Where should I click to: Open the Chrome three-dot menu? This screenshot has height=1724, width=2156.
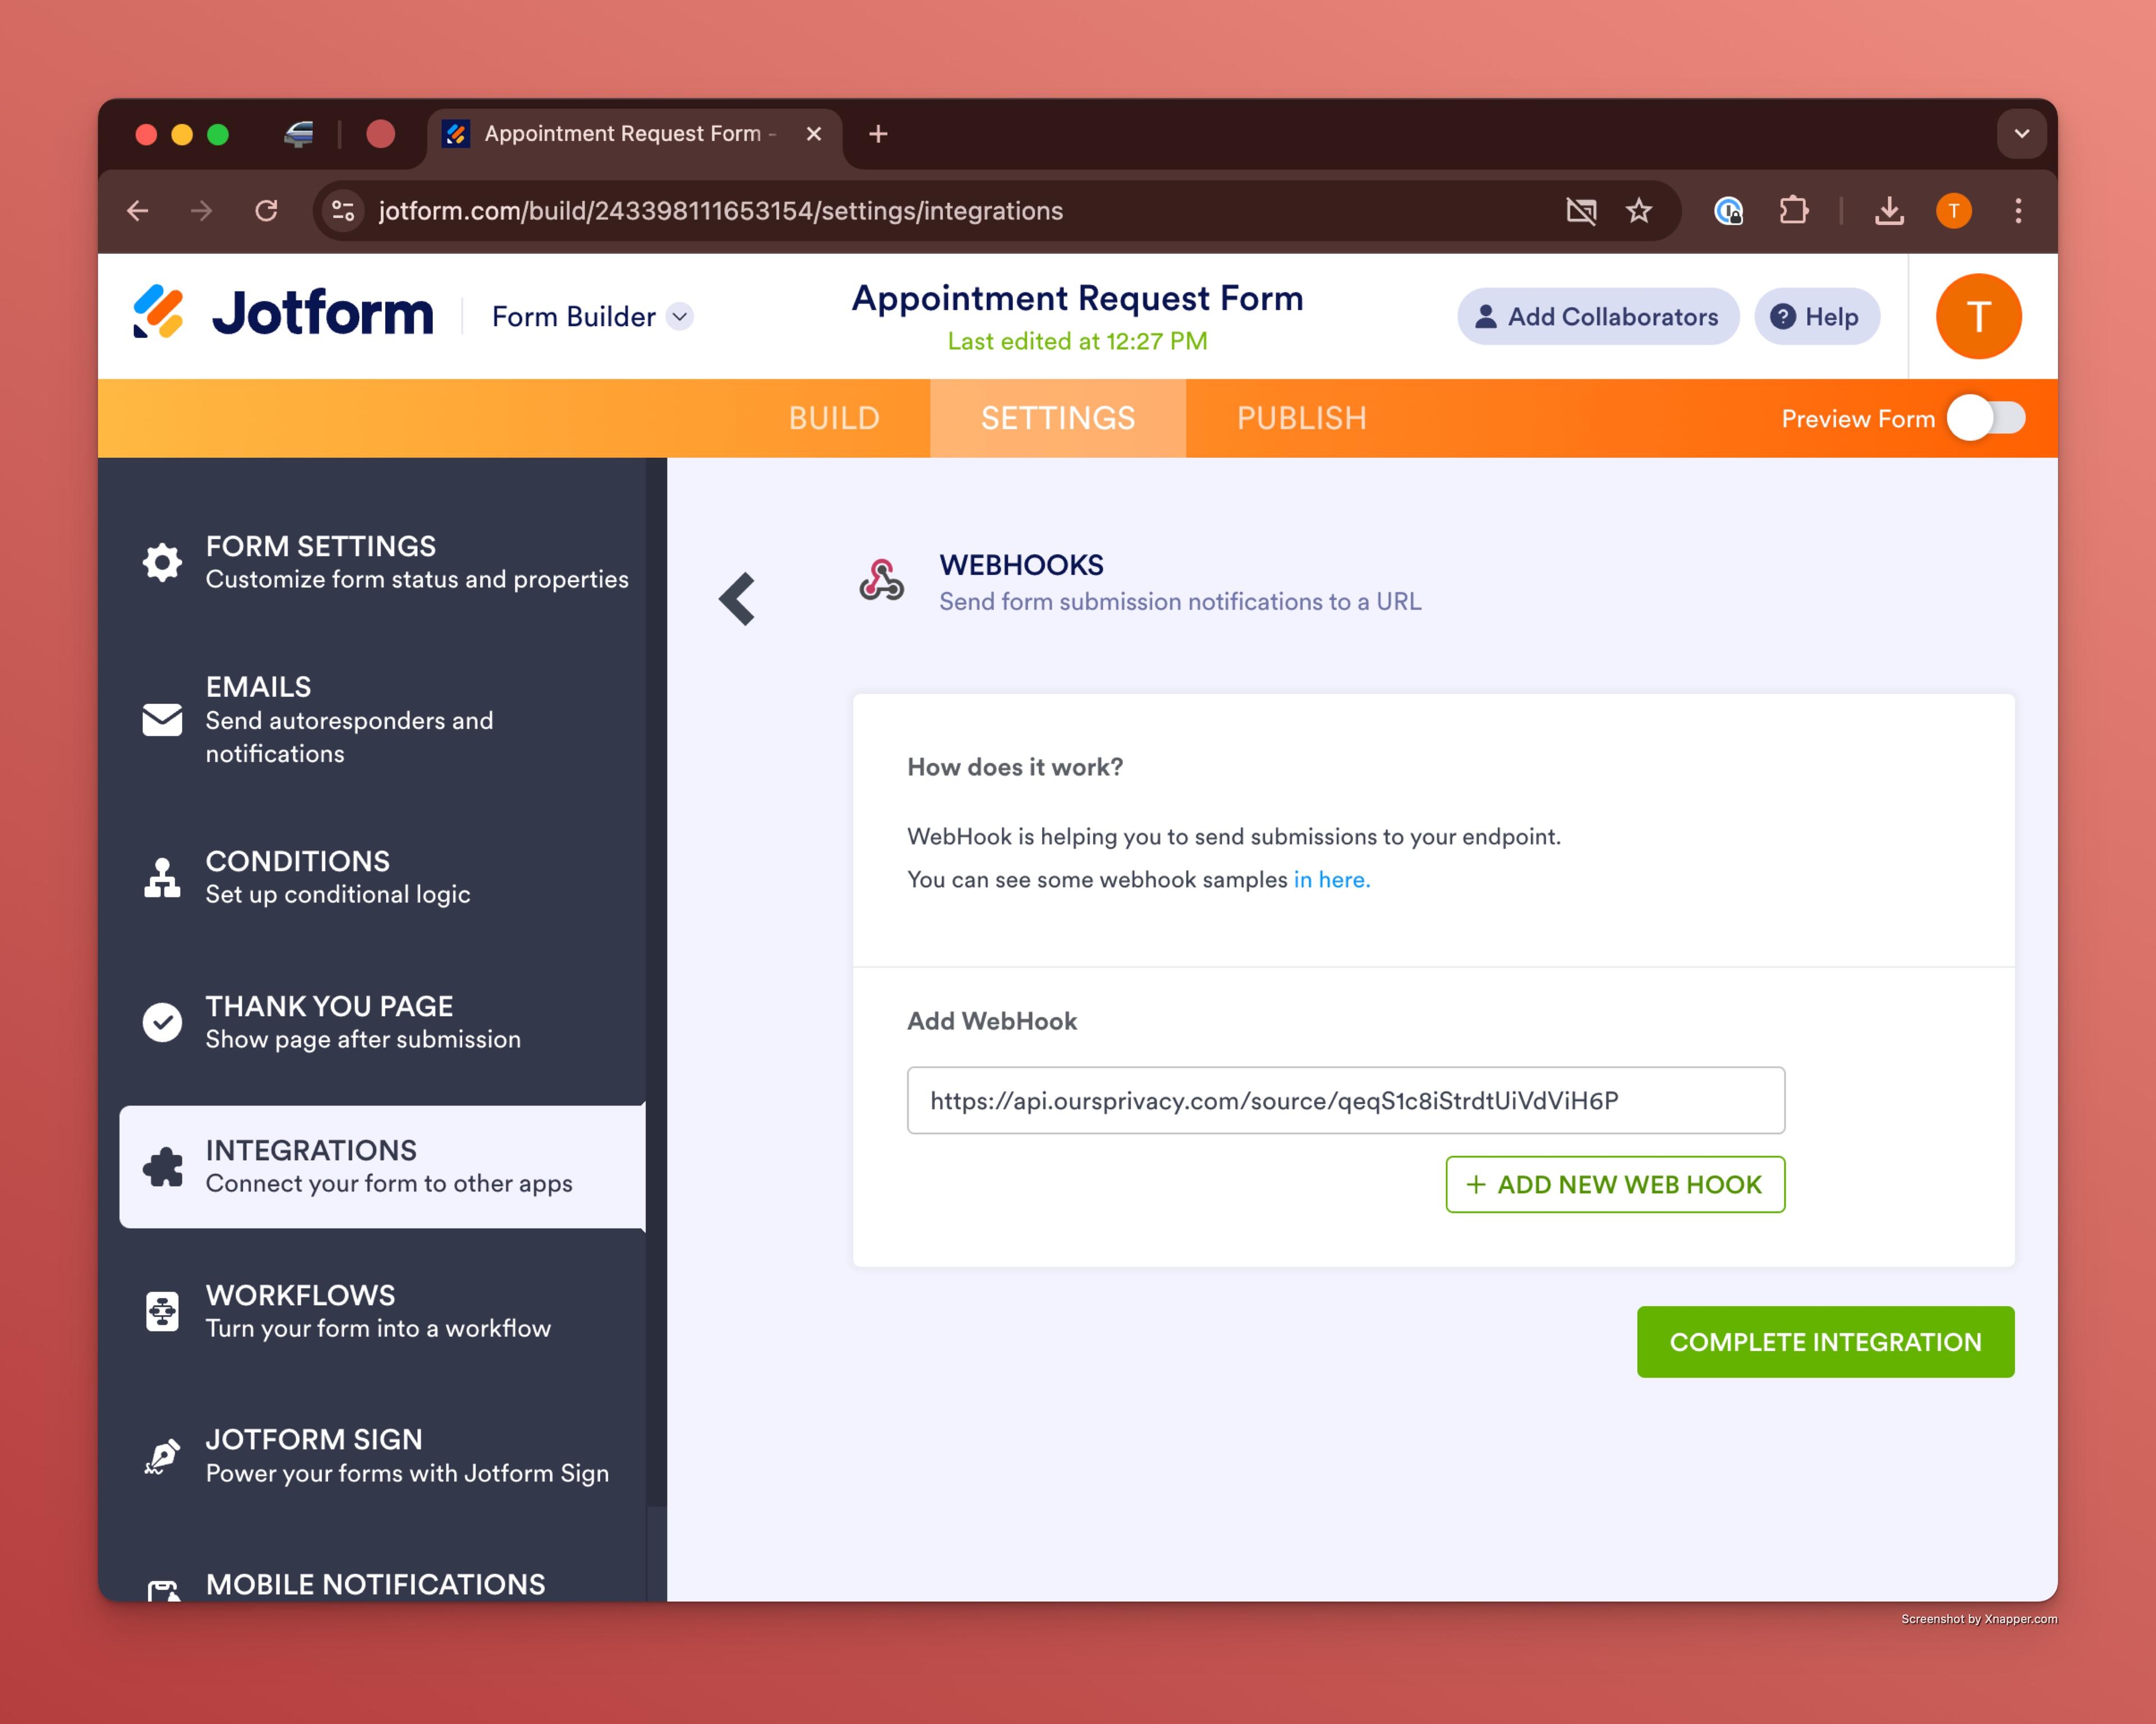[x=2018, y=211]
